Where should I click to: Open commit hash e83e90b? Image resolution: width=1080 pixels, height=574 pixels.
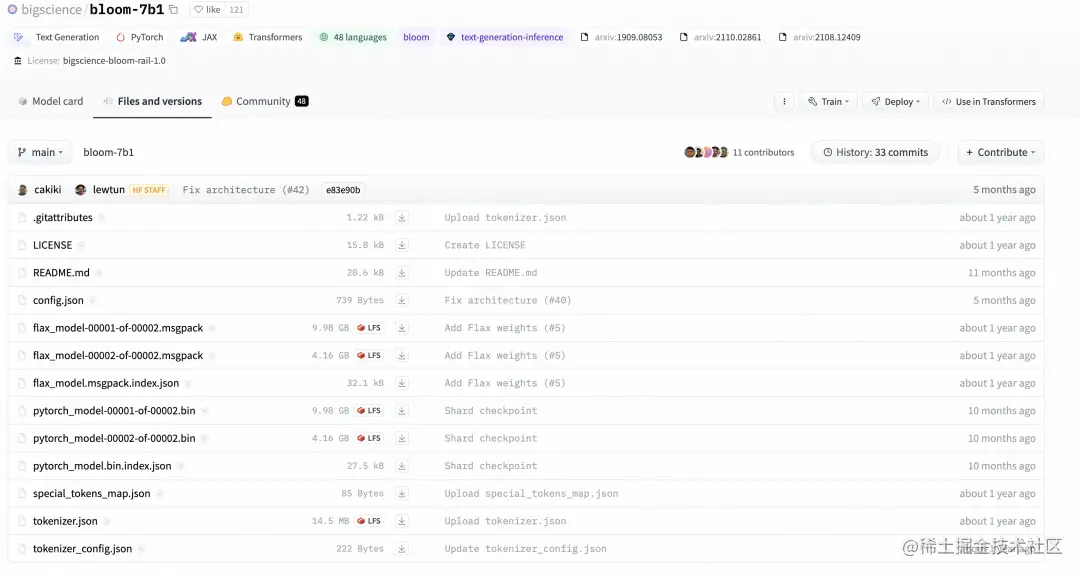(343, 189)
